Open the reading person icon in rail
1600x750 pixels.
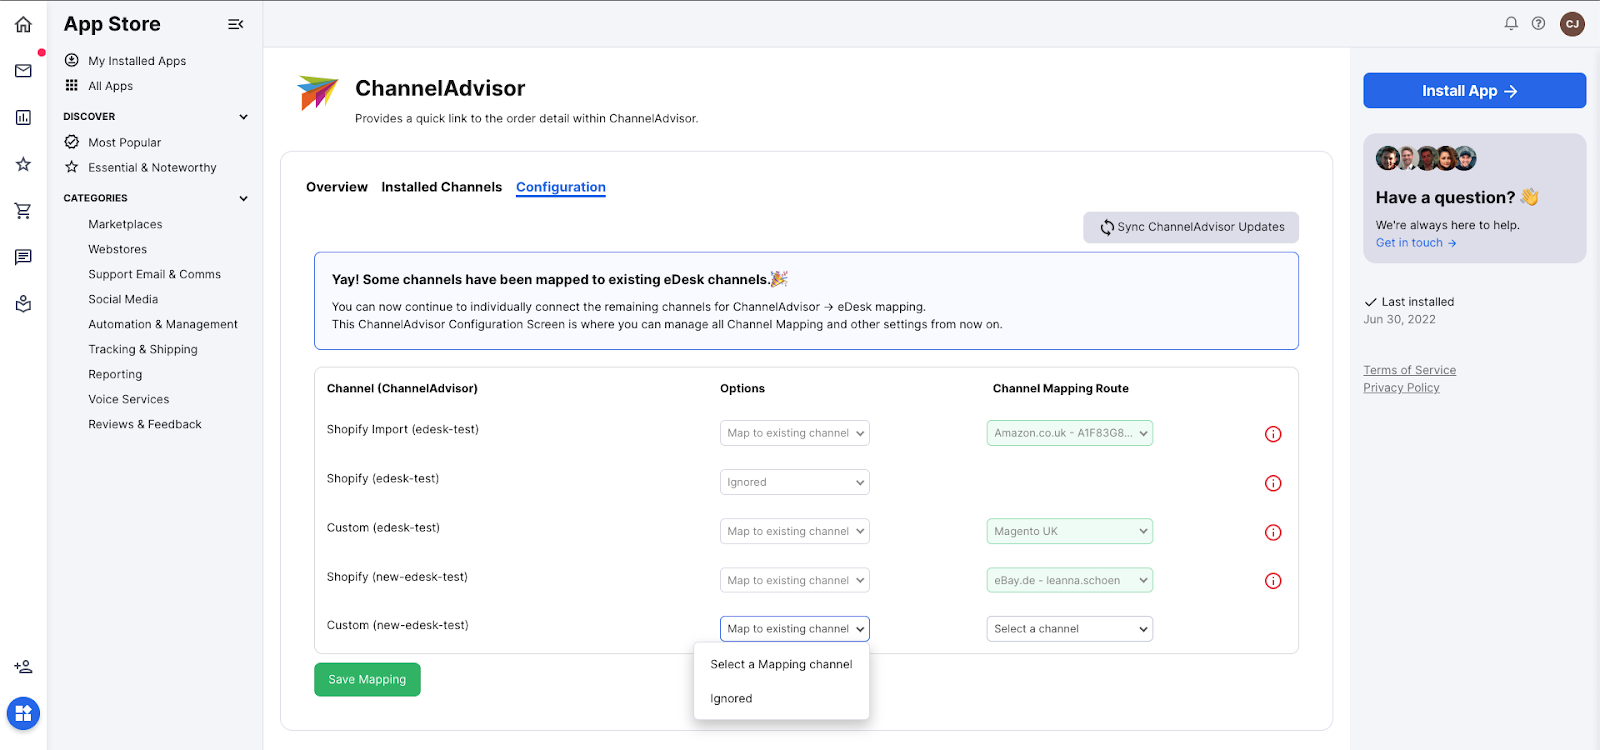(23, 304)
